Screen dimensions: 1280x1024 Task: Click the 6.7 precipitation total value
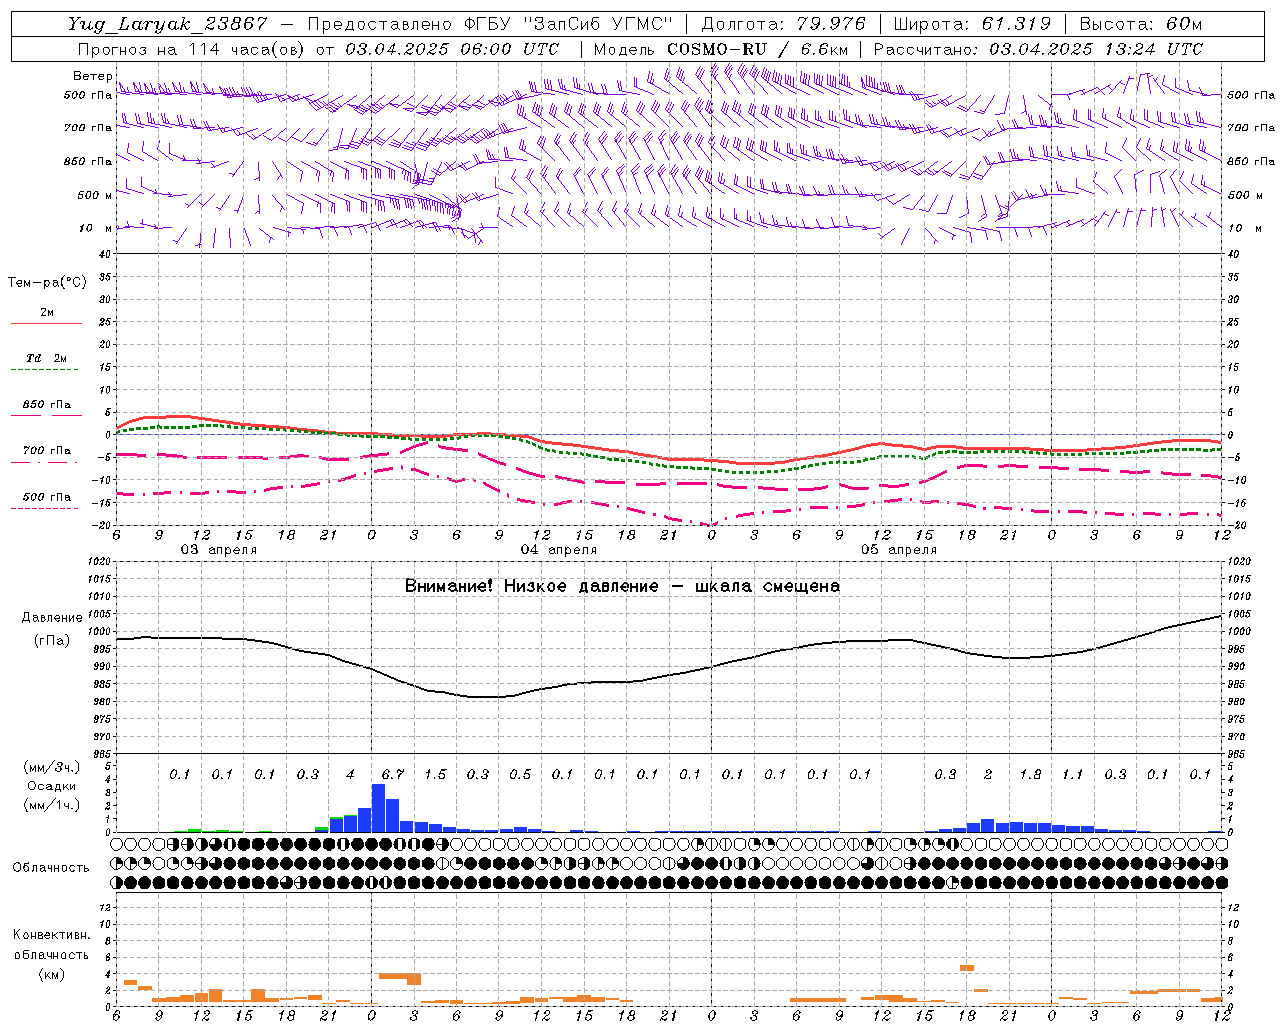393,774
